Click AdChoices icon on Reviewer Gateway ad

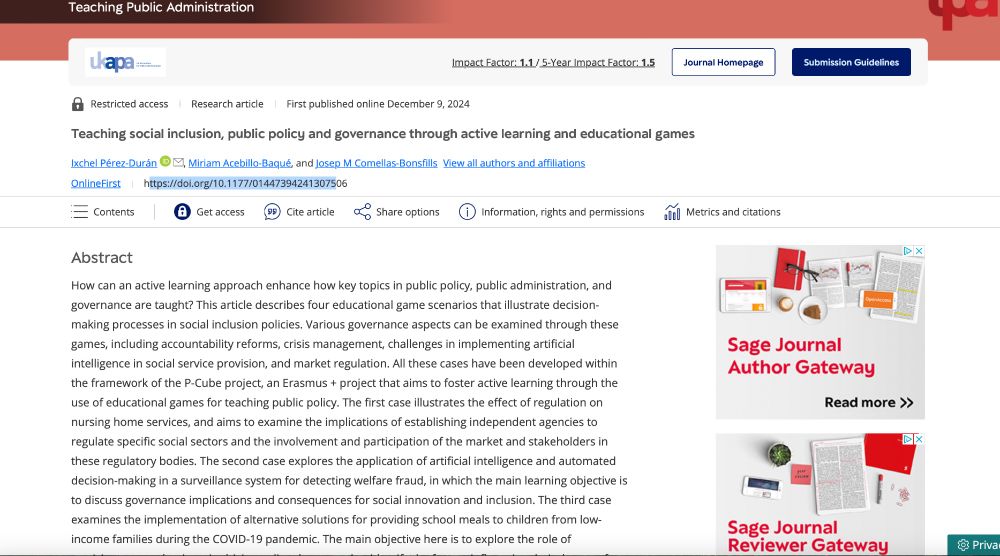(x=908, y=439)
